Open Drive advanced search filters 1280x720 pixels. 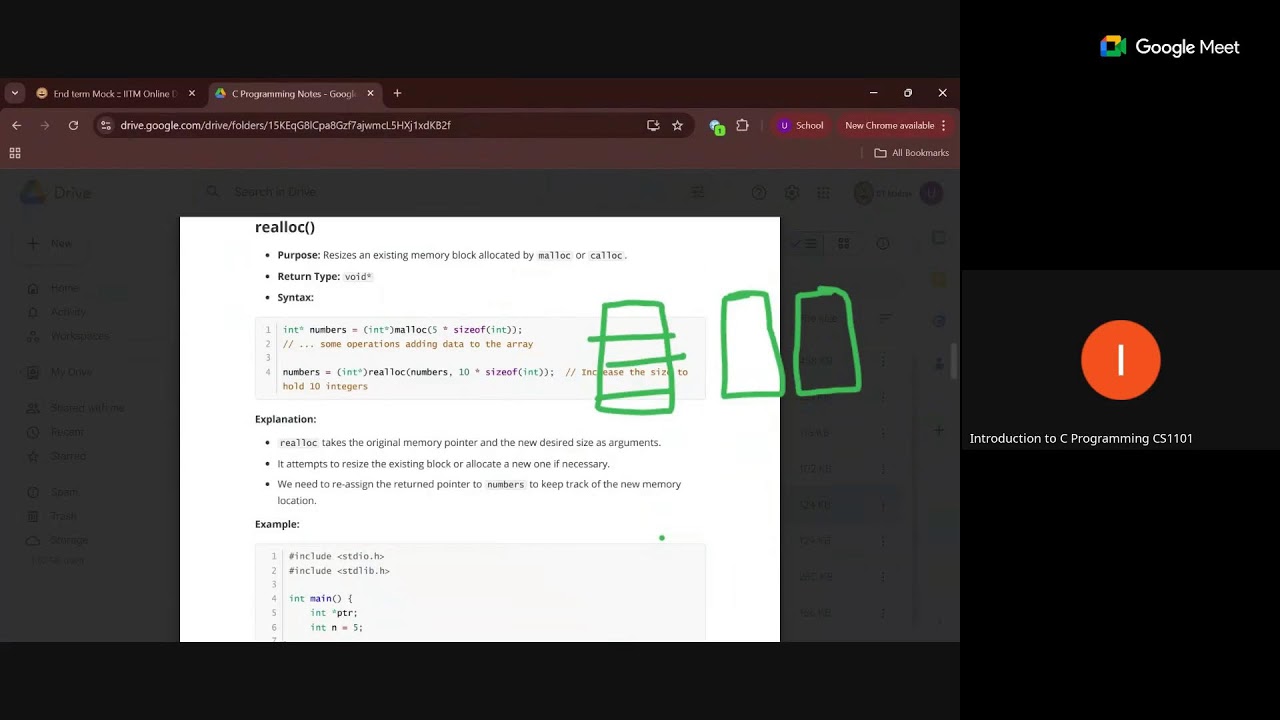coord(698,192)
